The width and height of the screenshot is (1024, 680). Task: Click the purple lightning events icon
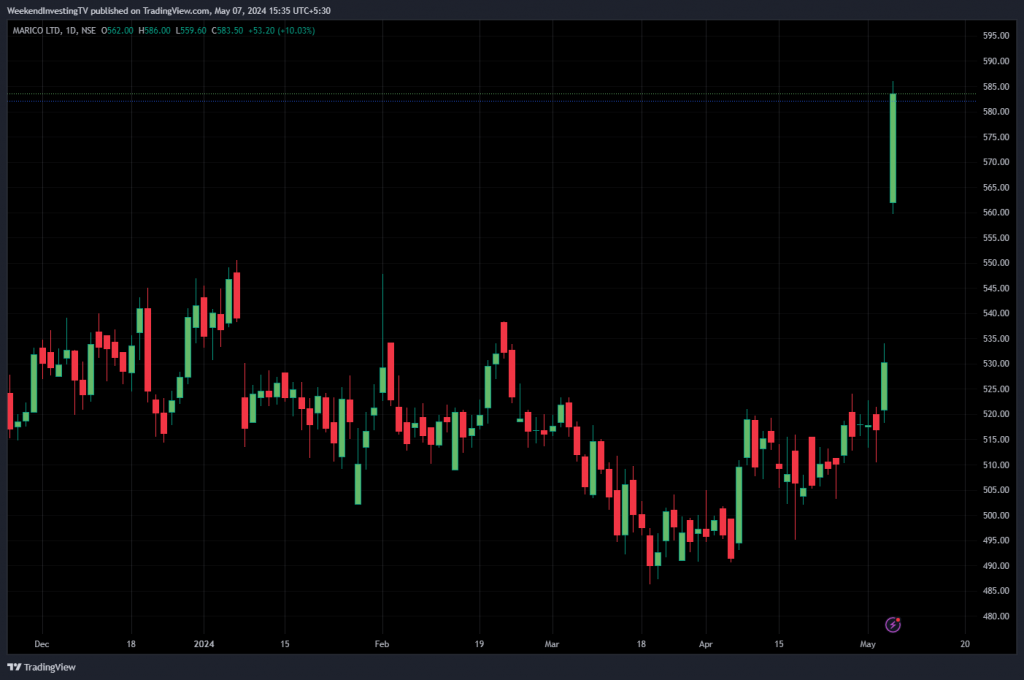point(893,624)
